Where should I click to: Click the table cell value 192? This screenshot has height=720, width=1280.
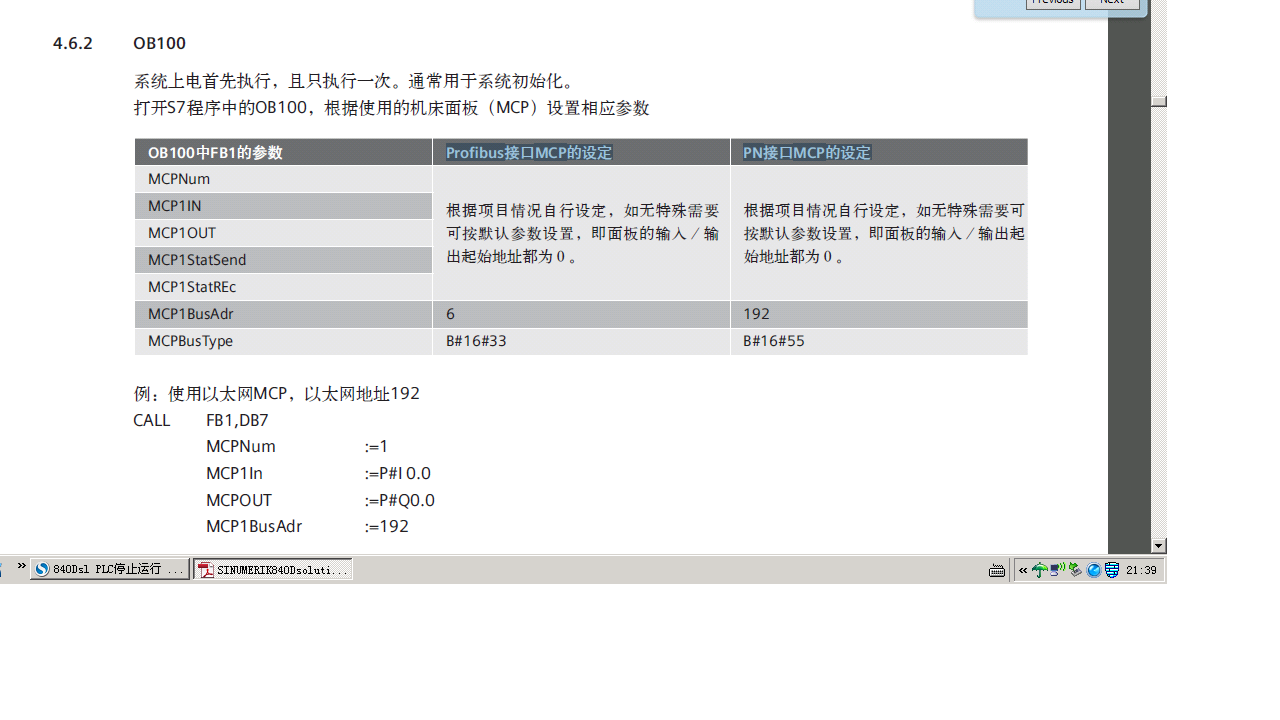[756, 314]
